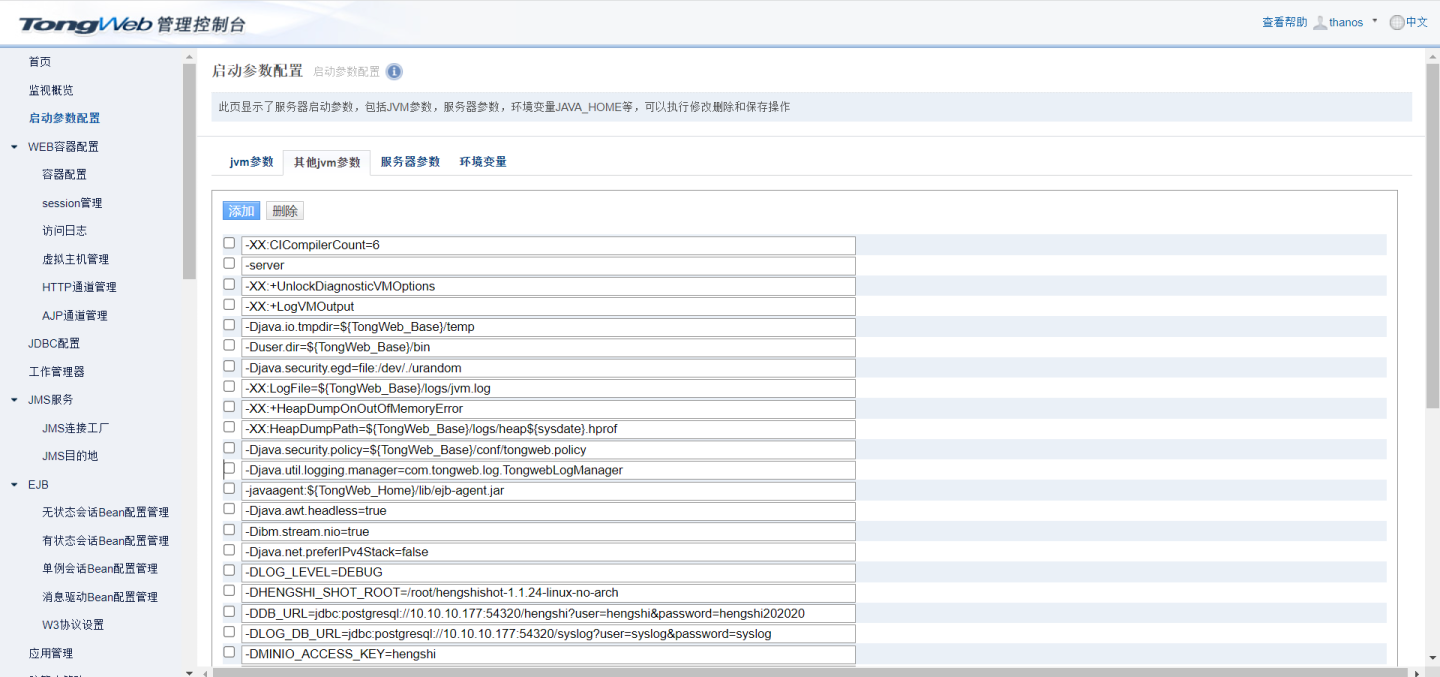Tick the -Djava.awt.headless=true checkbox
This screenshot has width=1440, height=677.
tap(229, 509)
